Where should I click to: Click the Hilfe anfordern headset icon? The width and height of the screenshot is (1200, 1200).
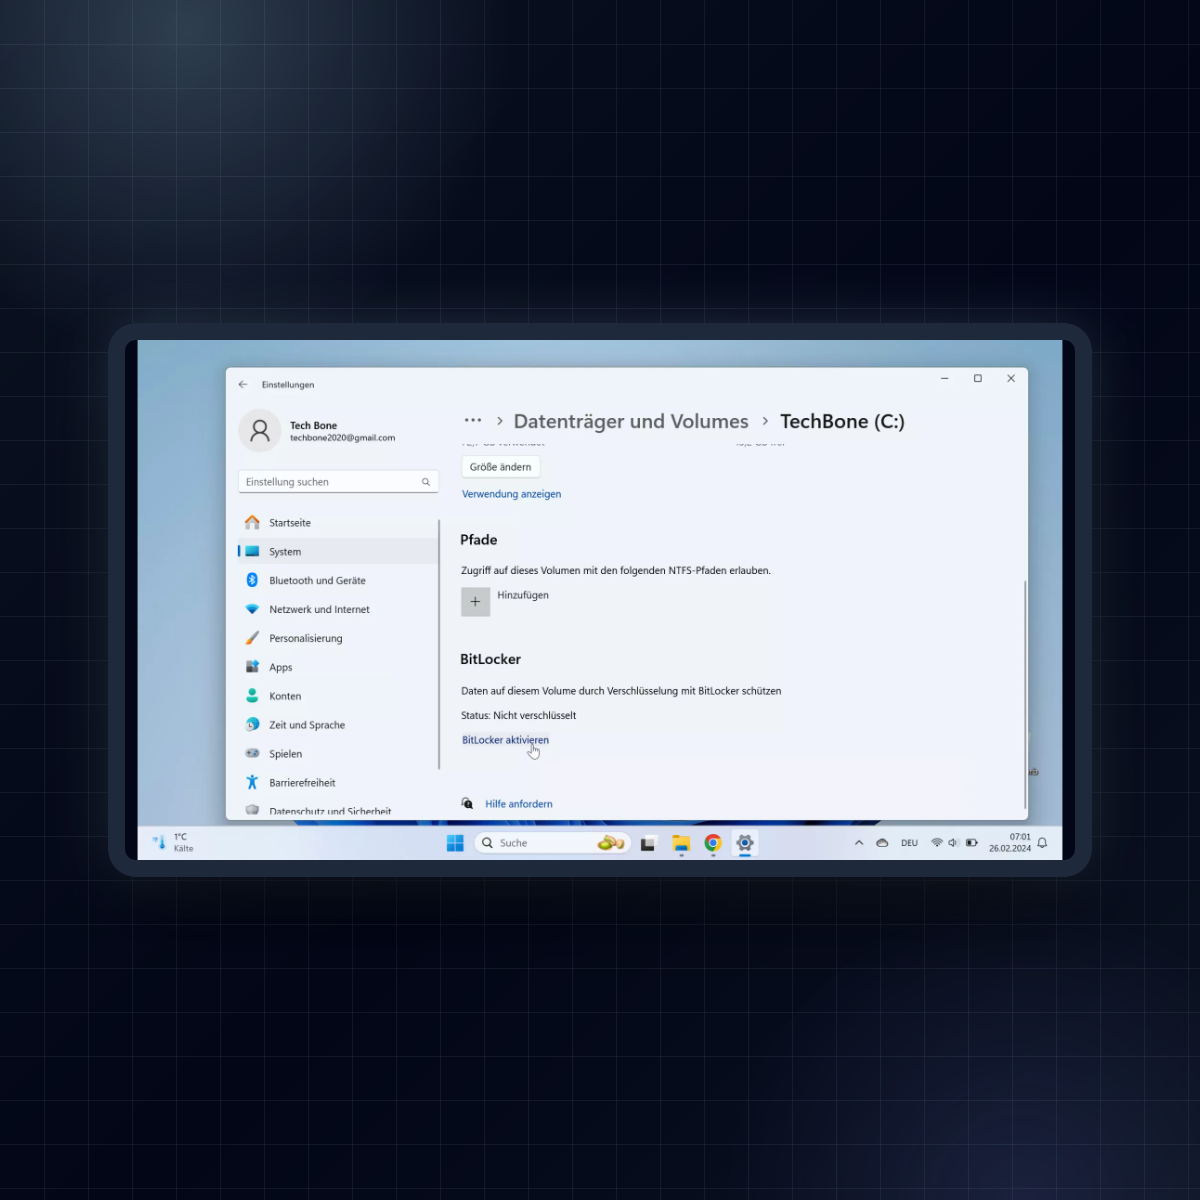(467, 804)
